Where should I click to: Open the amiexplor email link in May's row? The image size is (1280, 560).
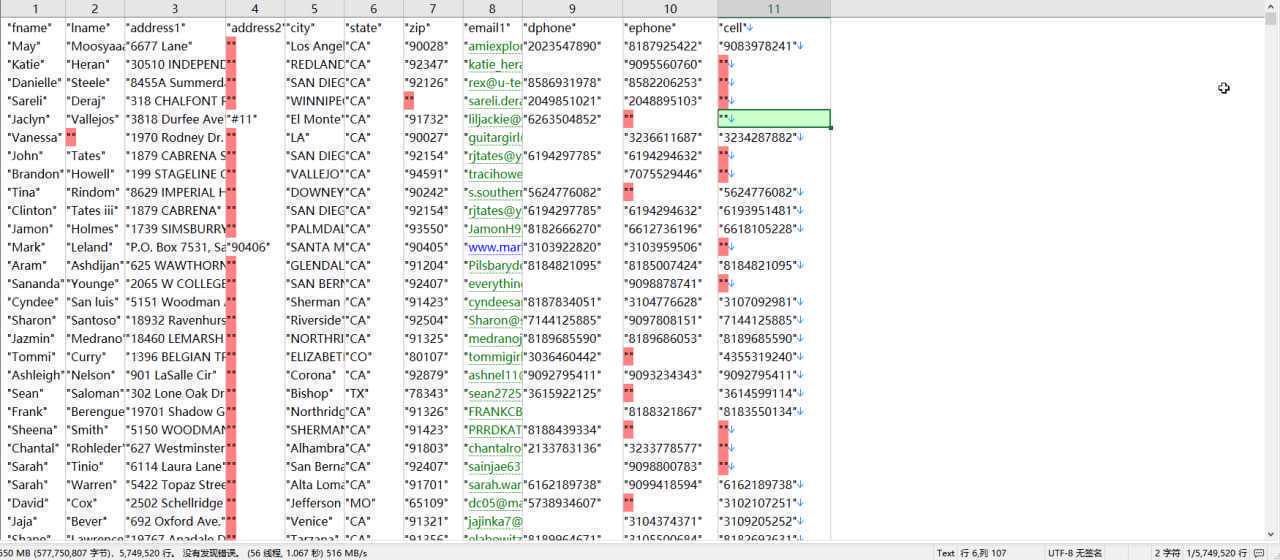[x=494, y=46]
